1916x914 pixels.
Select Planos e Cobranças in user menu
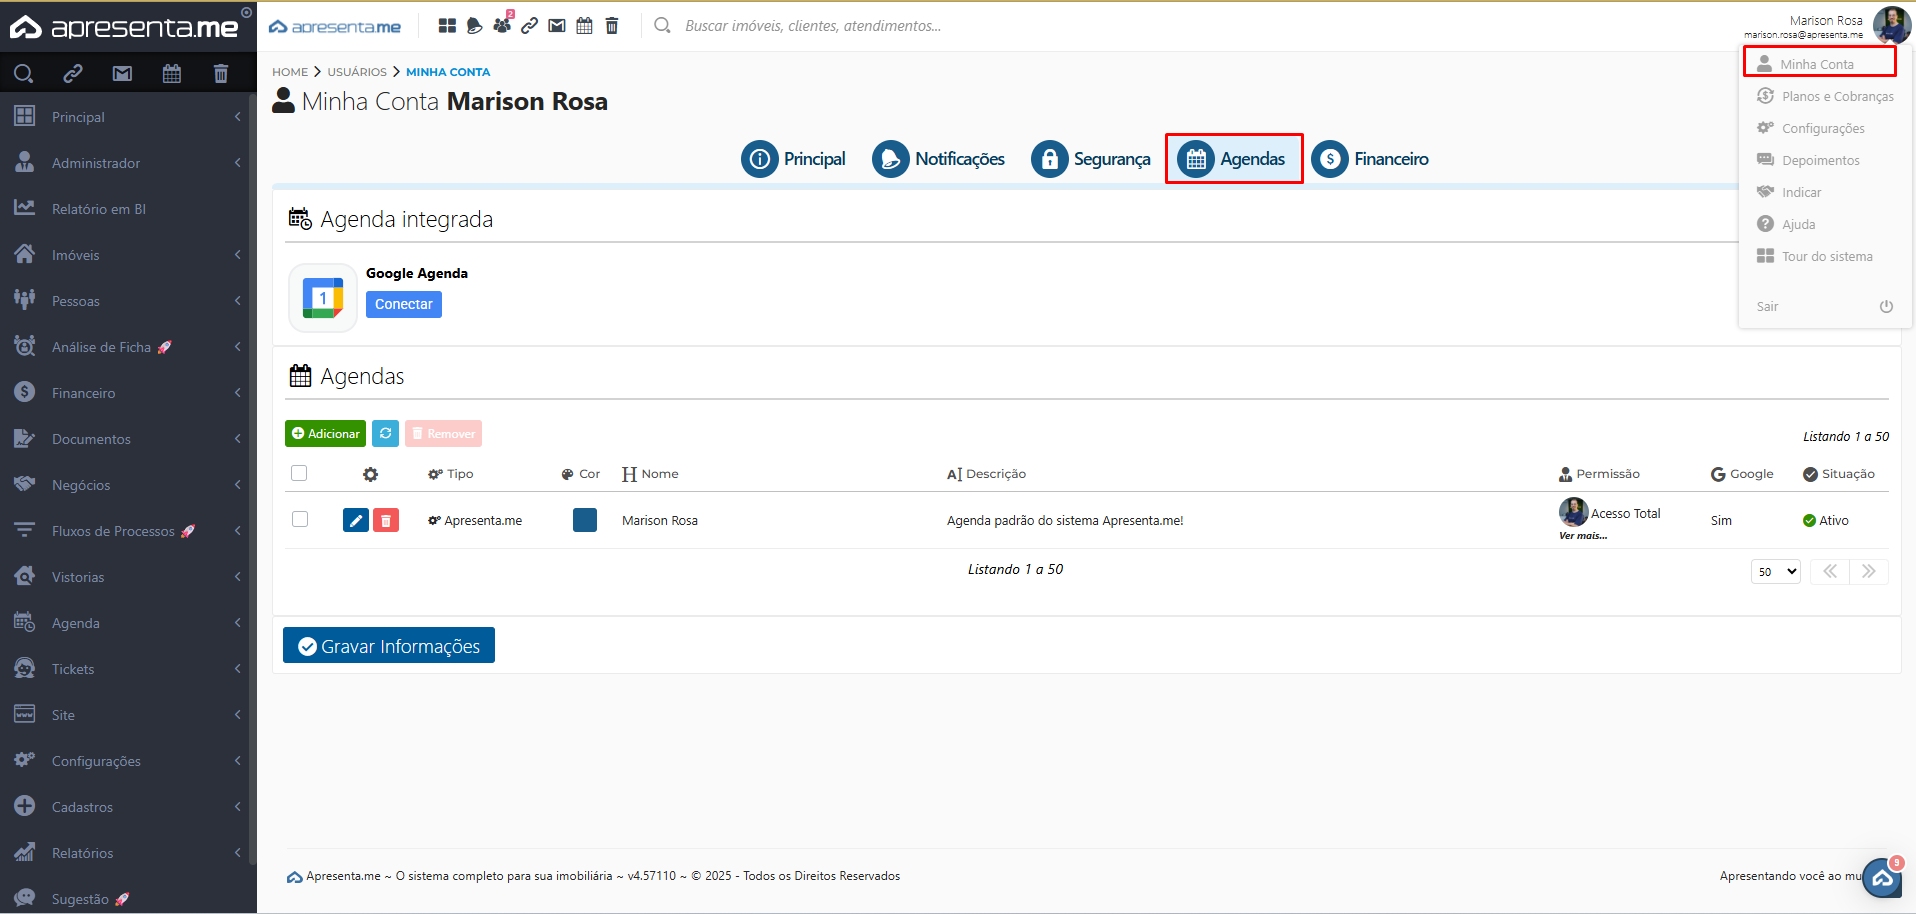tap(1837, 96)
